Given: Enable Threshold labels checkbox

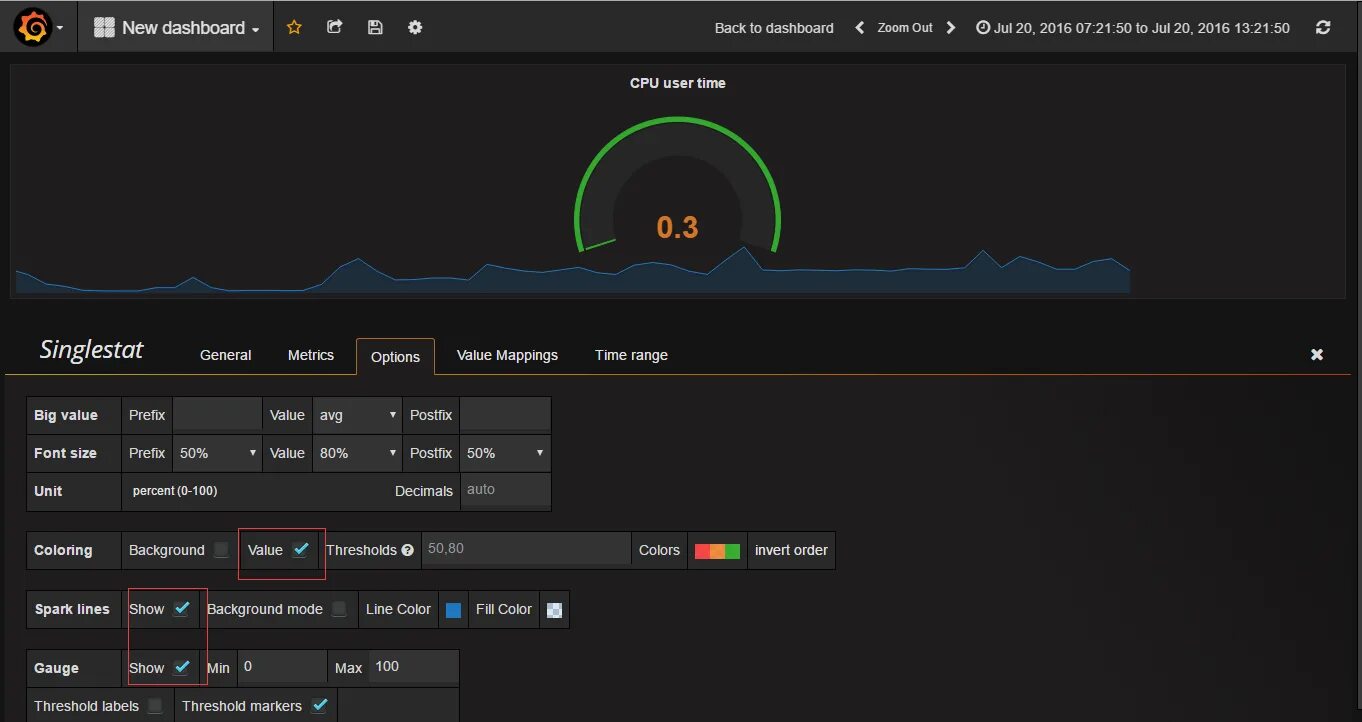Looking at the screenshot, I should pyautogui.click(x=154, y=706).
